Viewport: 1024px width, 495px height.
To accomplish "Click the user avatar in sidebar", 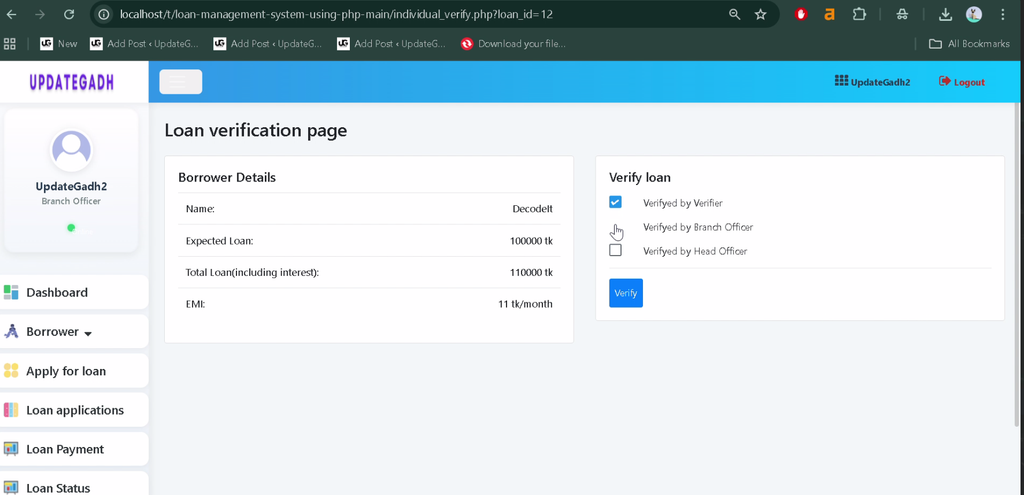I will (x=71, y=150).
